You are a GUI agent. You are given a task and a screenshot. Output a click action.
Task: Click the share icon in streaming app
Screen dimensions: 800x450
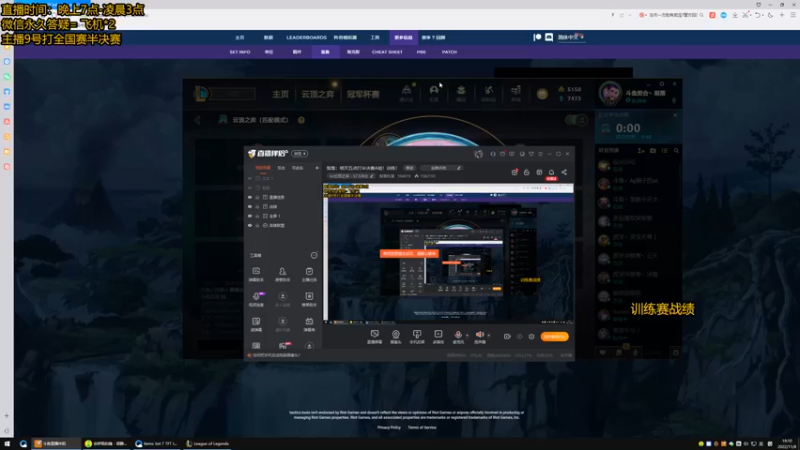(x=564, y=172)
